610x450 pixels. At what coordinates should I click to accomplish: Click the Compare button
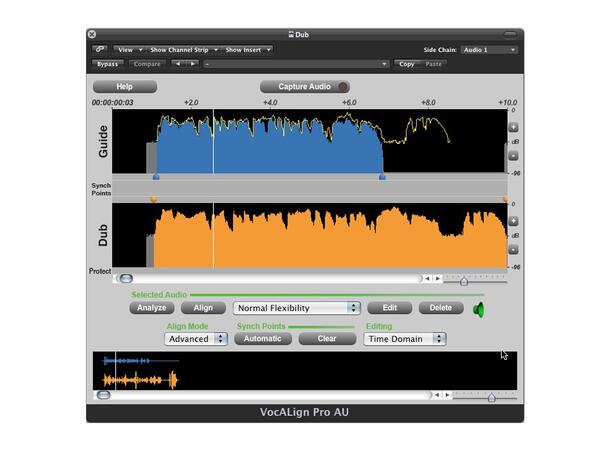147,64
